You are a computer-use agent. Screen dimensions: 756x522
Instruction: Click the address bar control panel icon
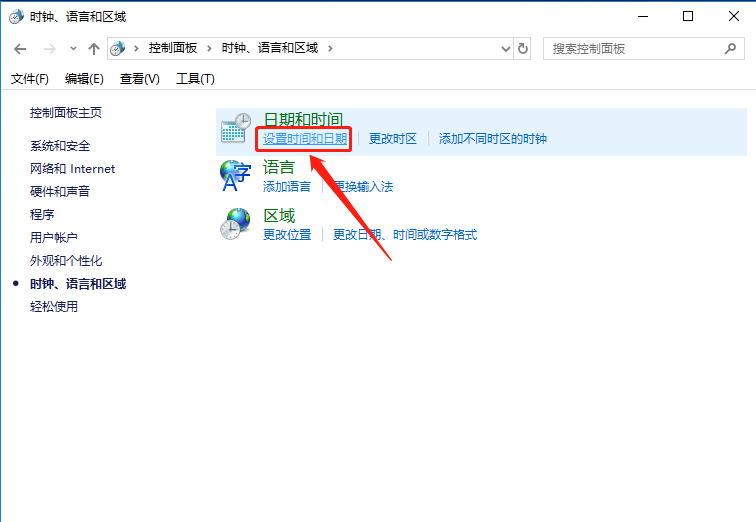[119, 48]
